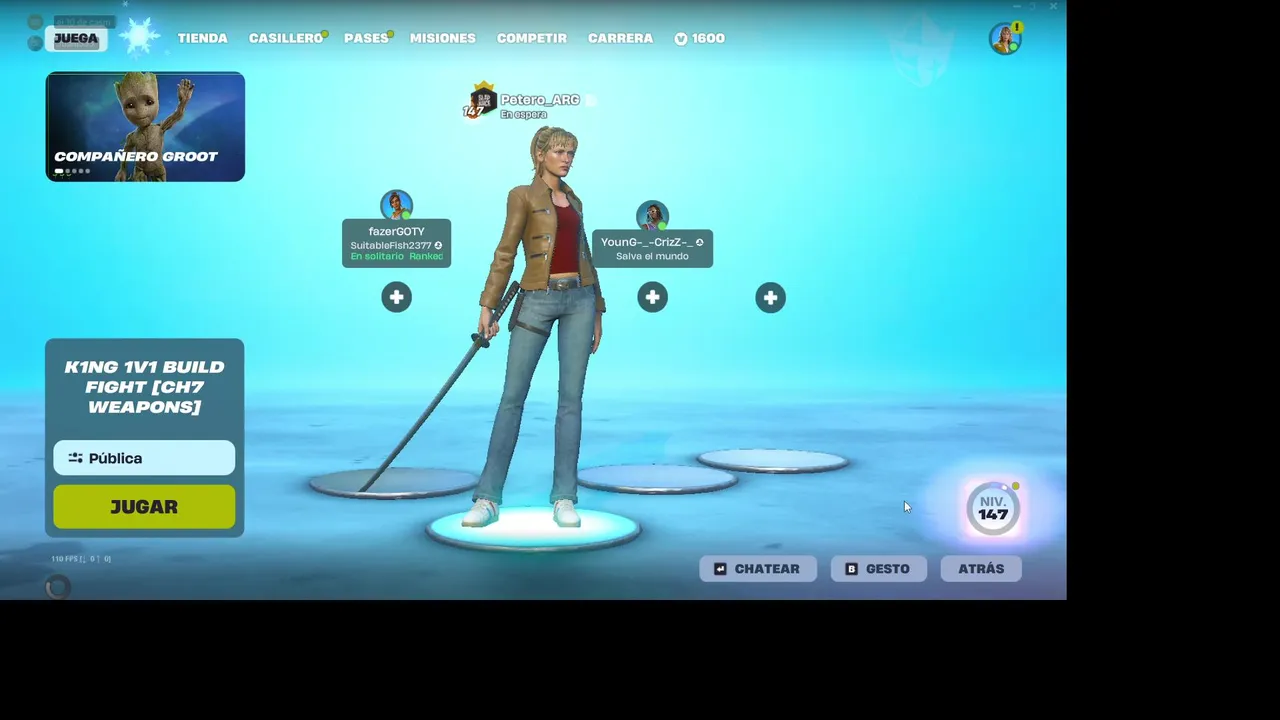
Task: Open the NIV. 147 level progress badge
Action: tap(993, 508)
